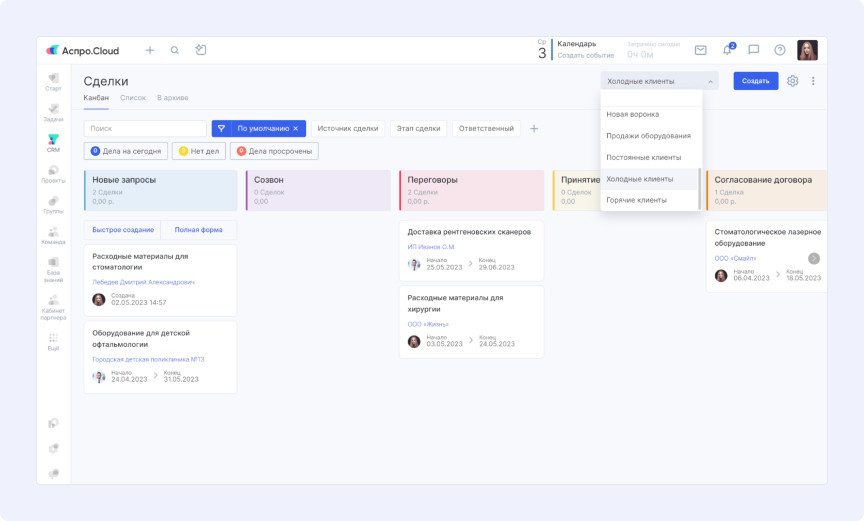Screen dimensions: 864x521
Task: Switch to the Список tab
Action: (133, 97)
